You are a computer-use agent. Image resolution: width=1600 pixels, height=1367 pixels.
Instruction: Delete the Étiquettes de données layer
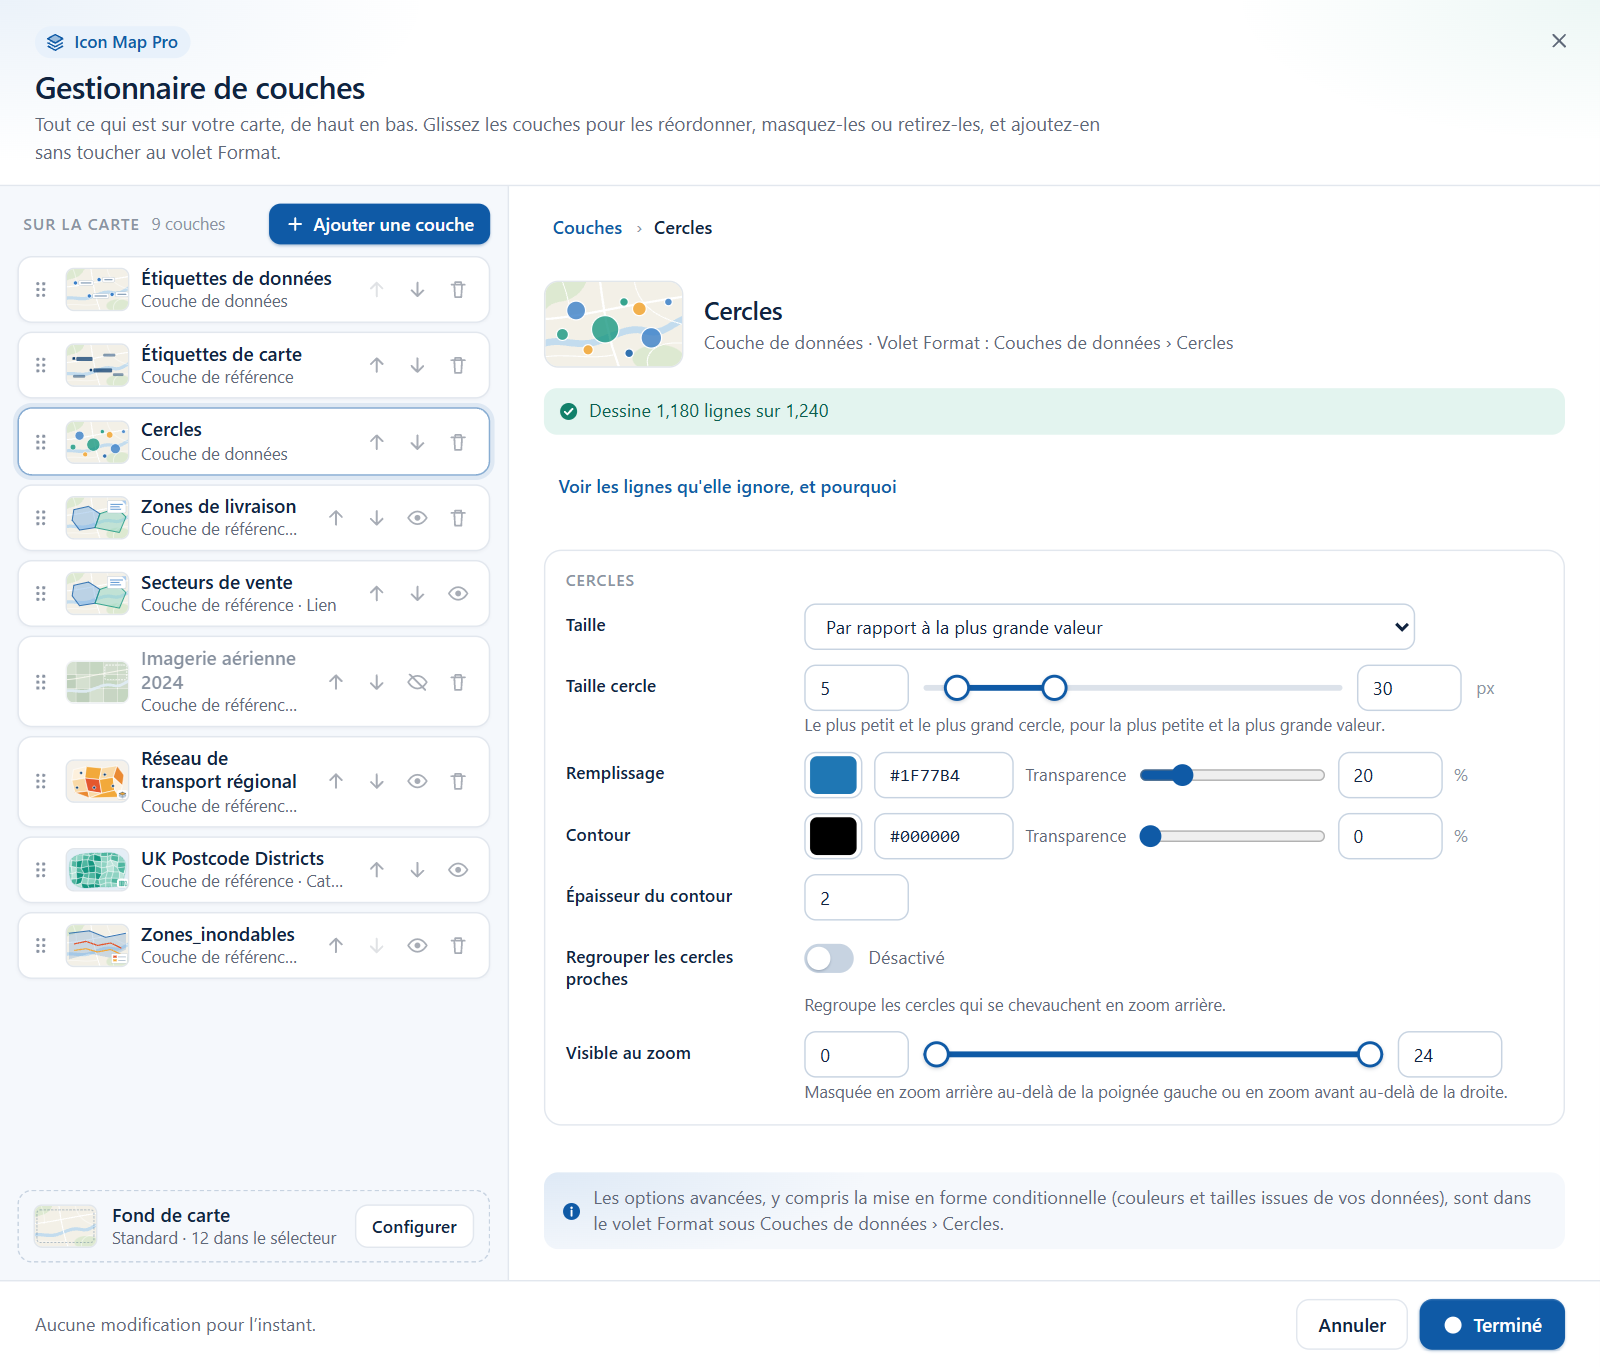click(458, 290)
